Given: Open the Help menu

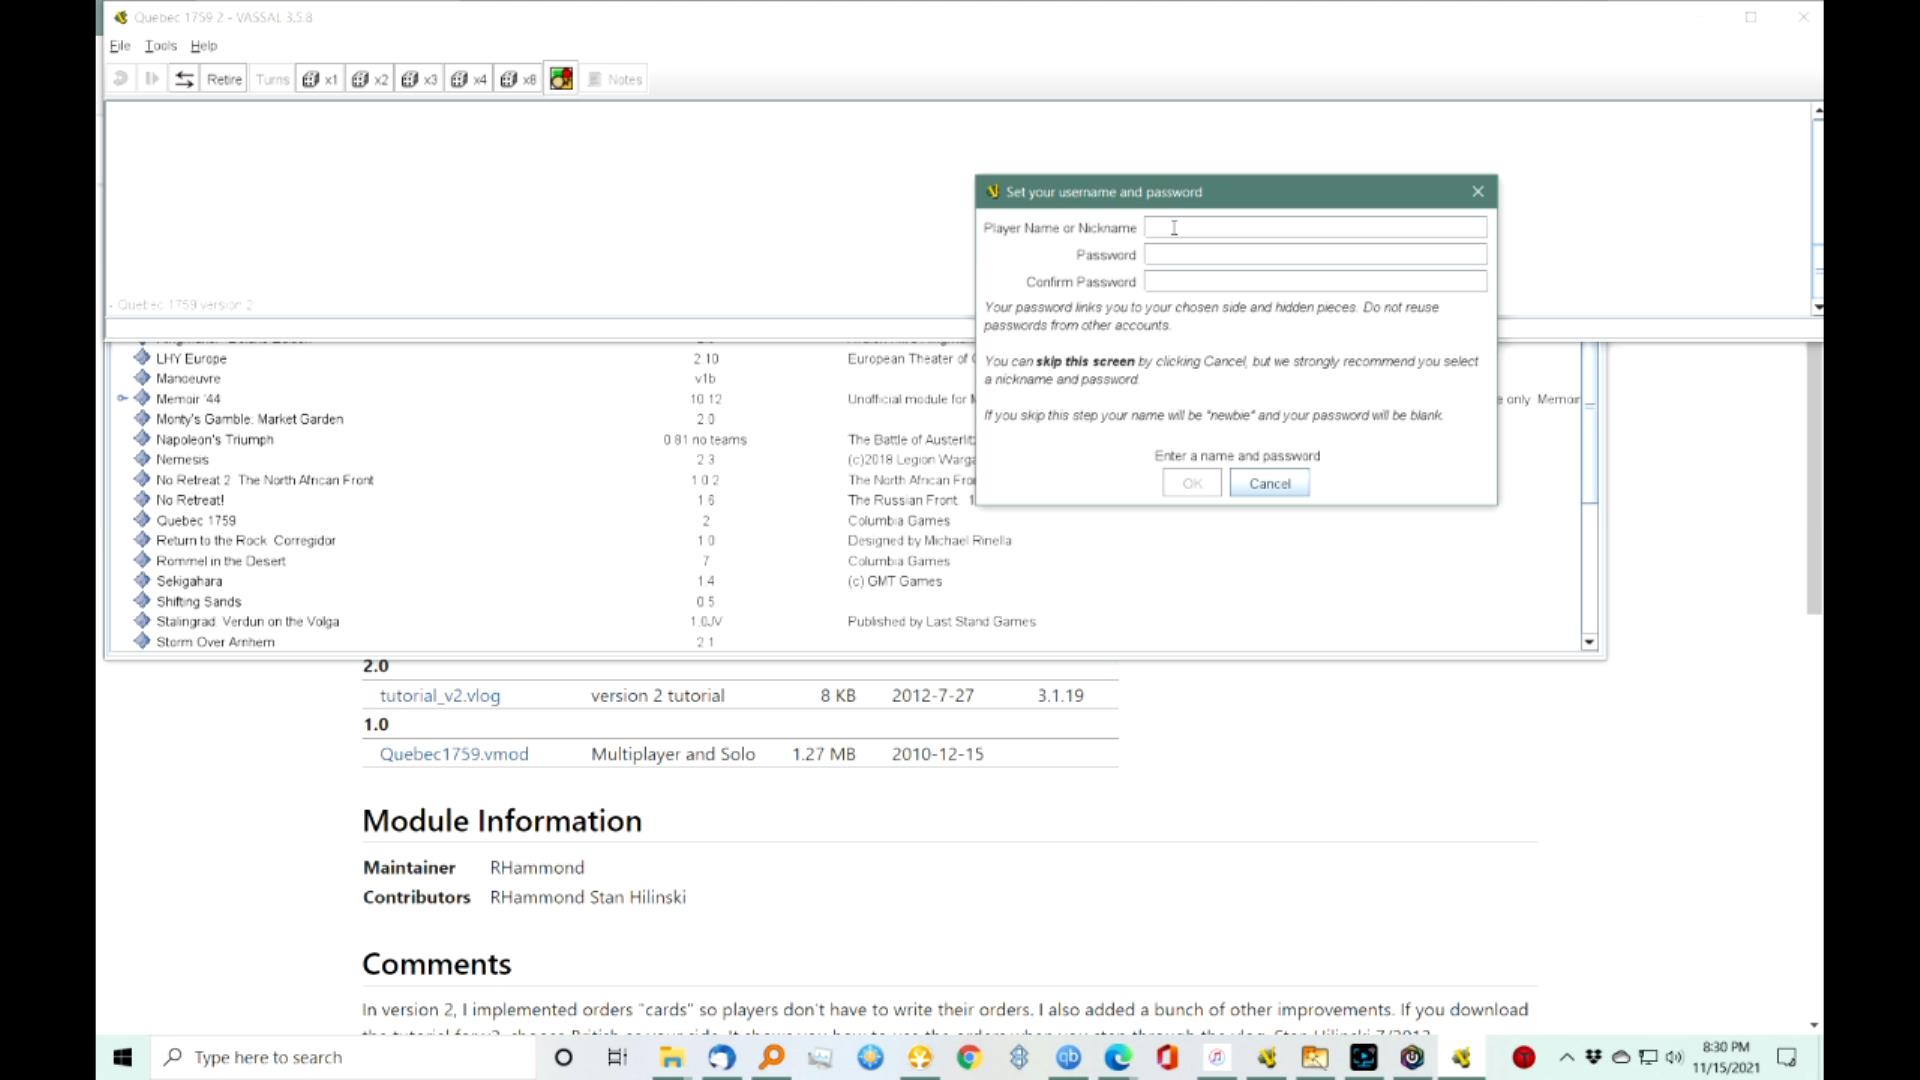Looking at the screenshot, I should click(203, 46).
